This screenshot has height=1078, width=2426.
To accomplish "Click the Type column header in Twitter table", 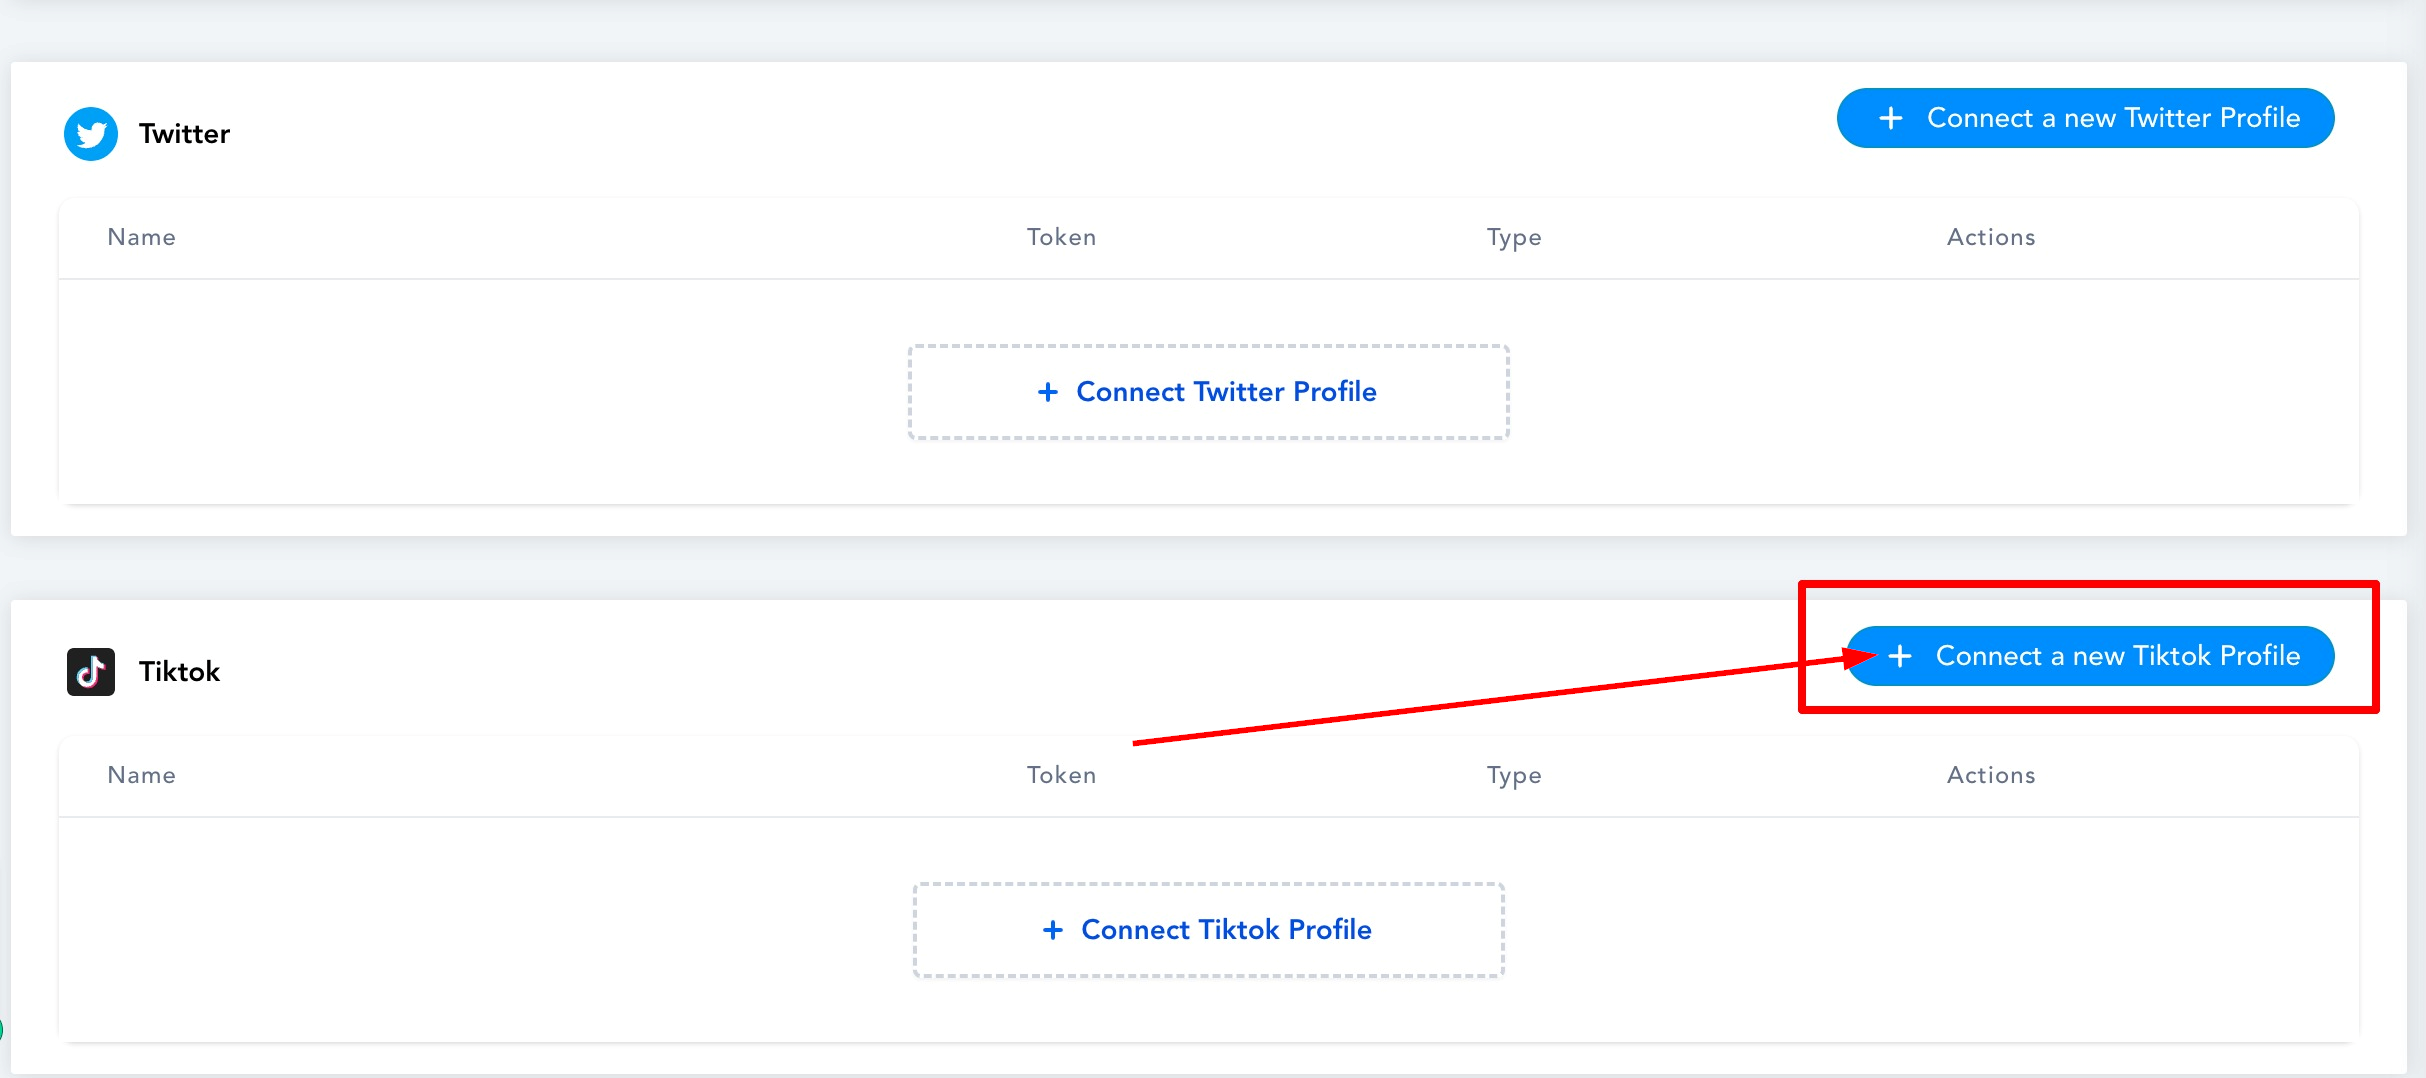I will 1513,237.
